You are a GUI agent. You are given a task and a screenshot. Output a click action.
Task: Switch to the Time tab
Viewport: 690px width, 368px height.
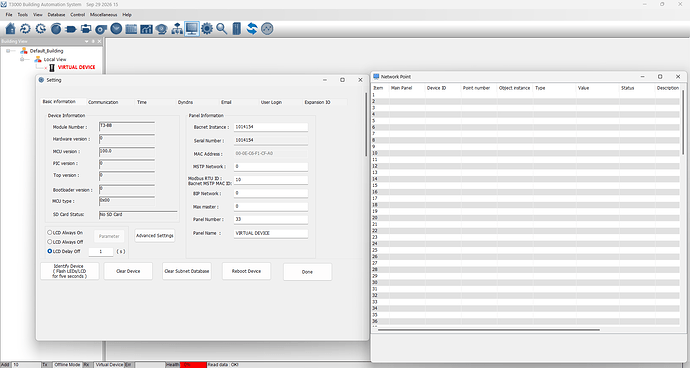[x=142, y=102]
